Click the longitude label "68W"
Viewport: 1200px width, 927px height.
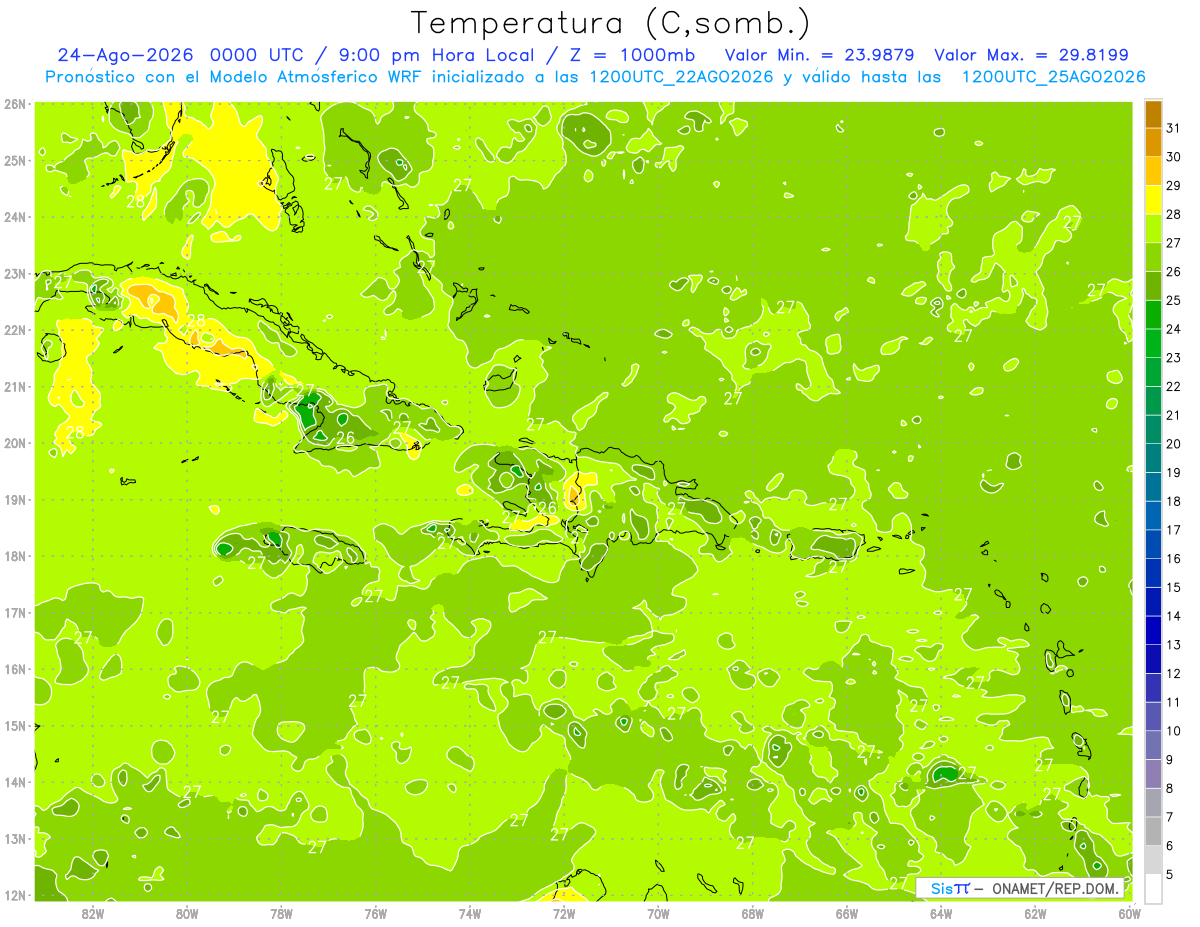click(x=752, y=913)
